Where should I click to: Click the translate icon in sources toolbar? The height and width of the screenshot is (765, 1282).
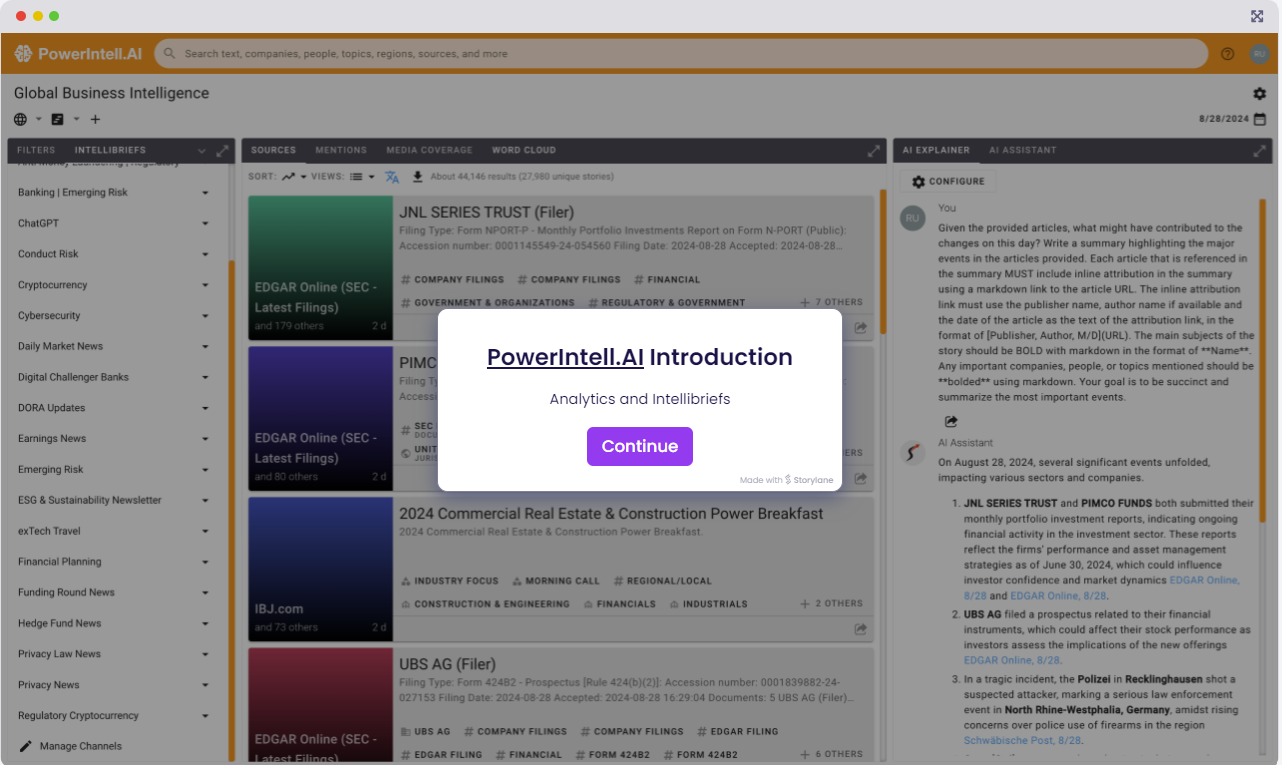pos(392,177)
